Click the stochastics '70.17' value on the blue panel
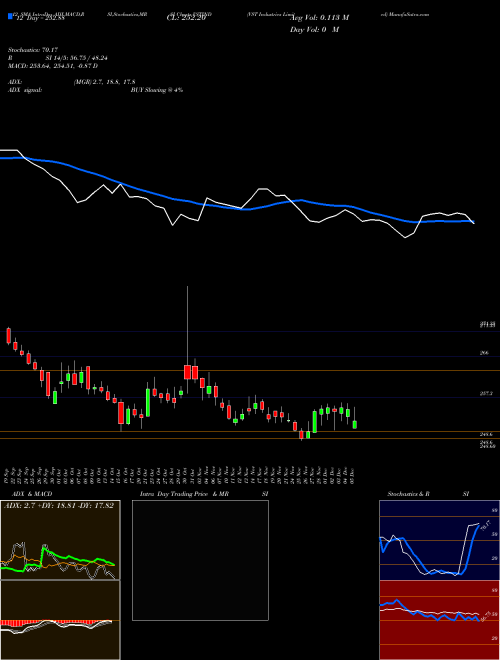Viewport: 500px width, 660px height. click(485, 525)
